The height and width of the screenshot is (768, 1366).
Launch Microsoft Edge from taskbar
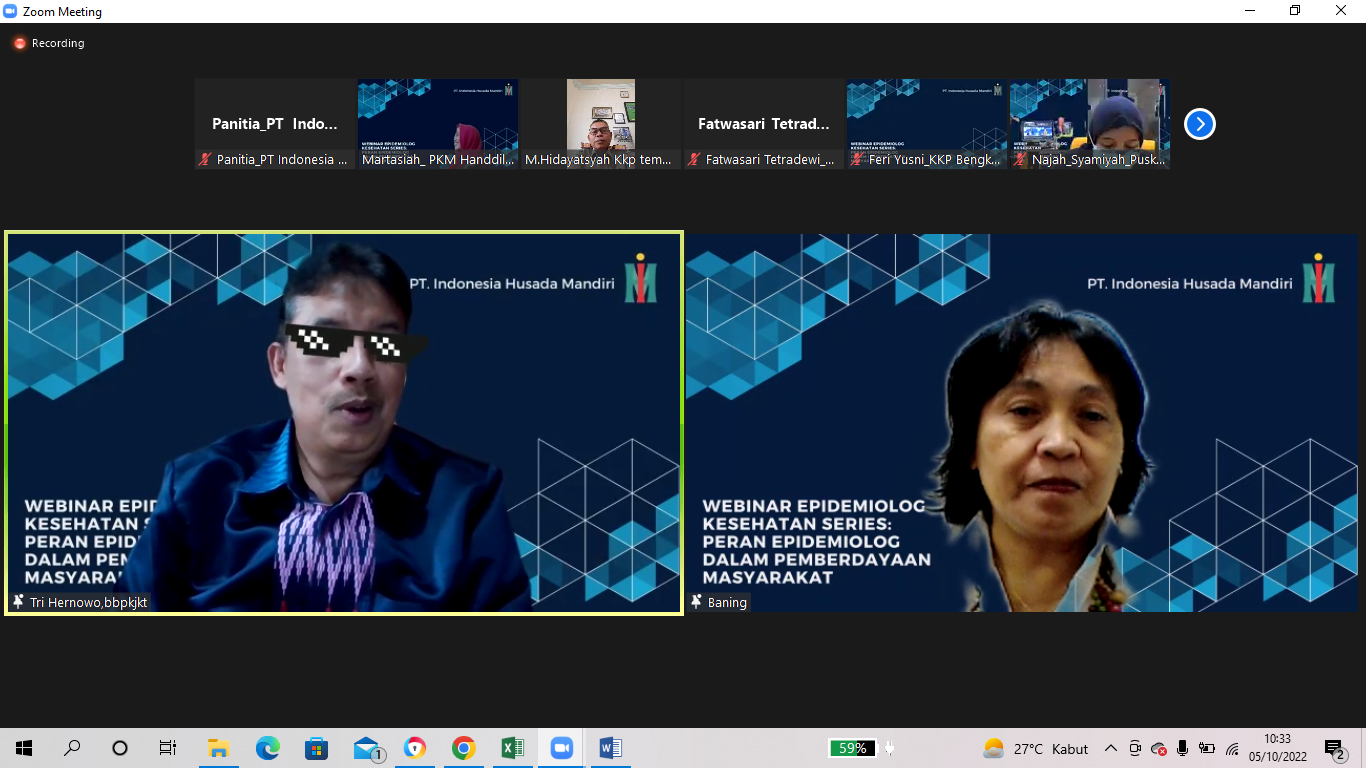click(x=267, y=748)
